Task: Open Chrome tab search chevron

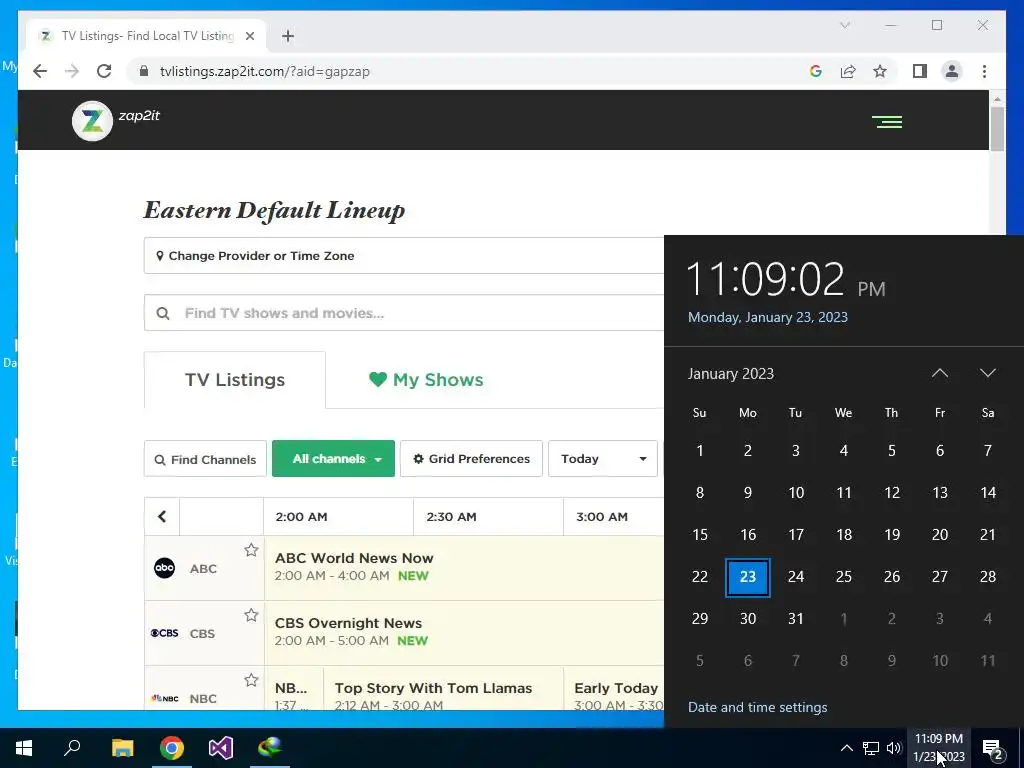Action: click(844, 25)
